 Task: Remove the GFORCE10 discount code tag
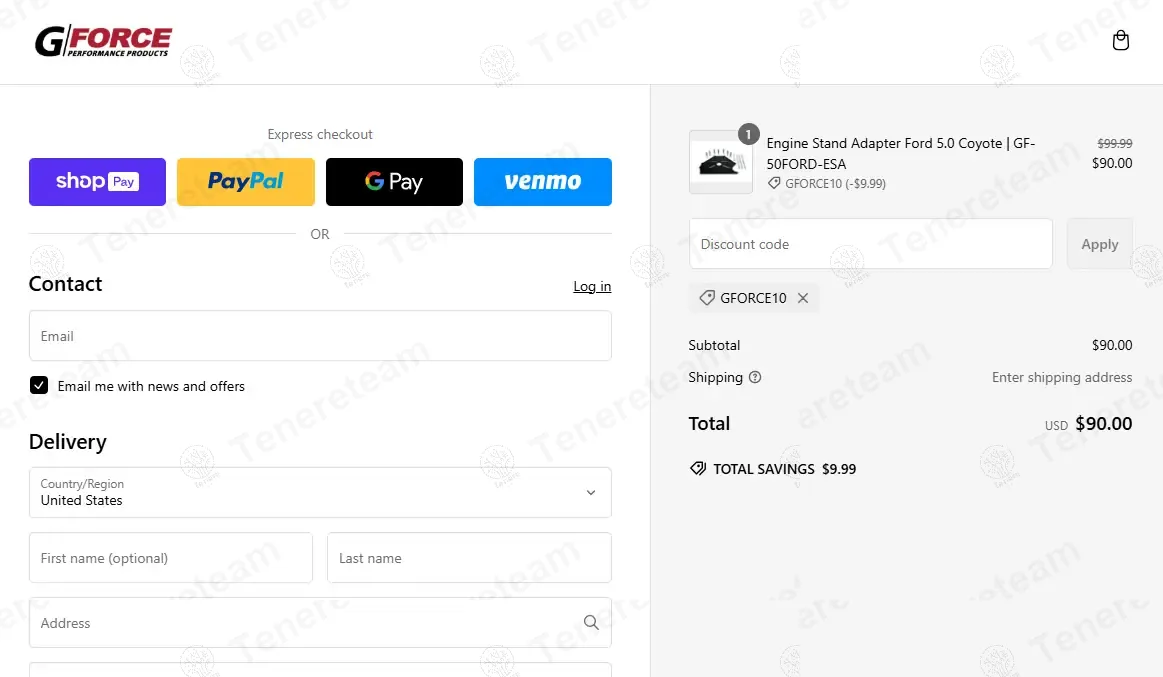803,298
